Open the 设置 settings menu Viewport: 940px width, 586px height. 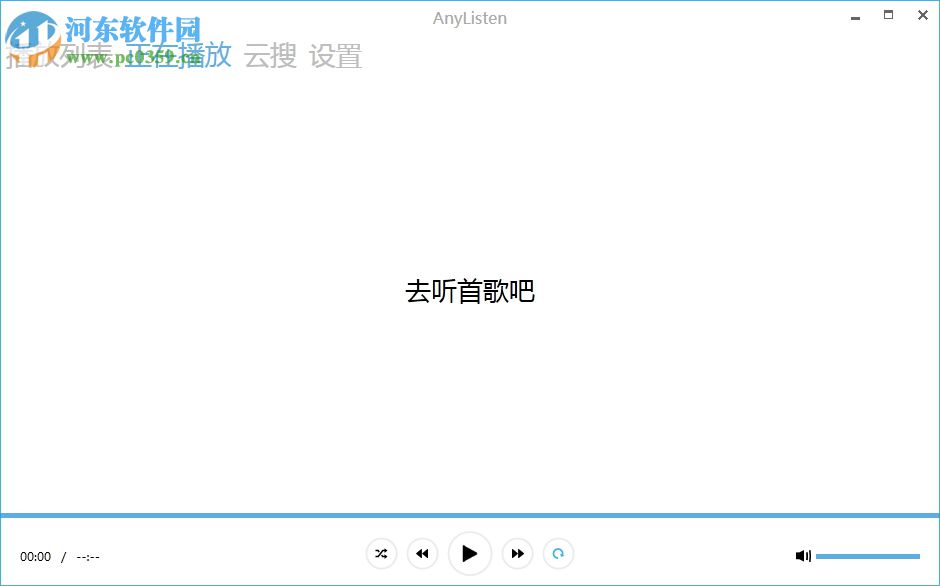336,57
